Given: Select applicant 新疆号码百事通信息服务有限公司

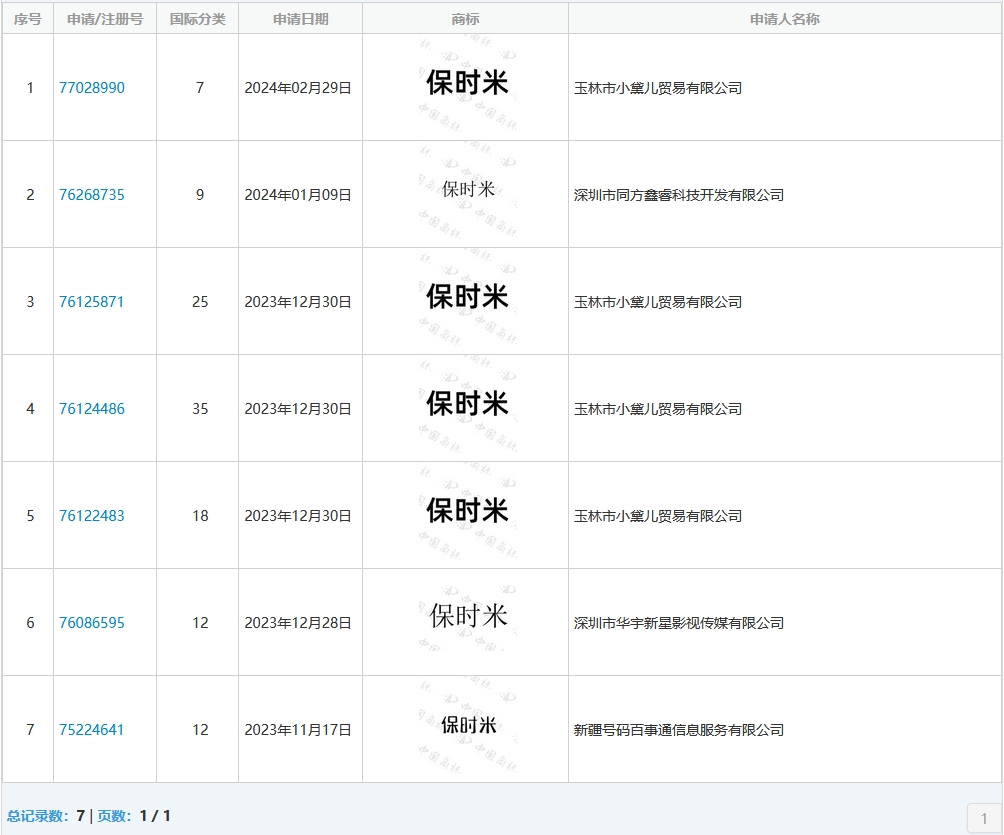Looking at the screenshot, I should click(x=678, y=730).
